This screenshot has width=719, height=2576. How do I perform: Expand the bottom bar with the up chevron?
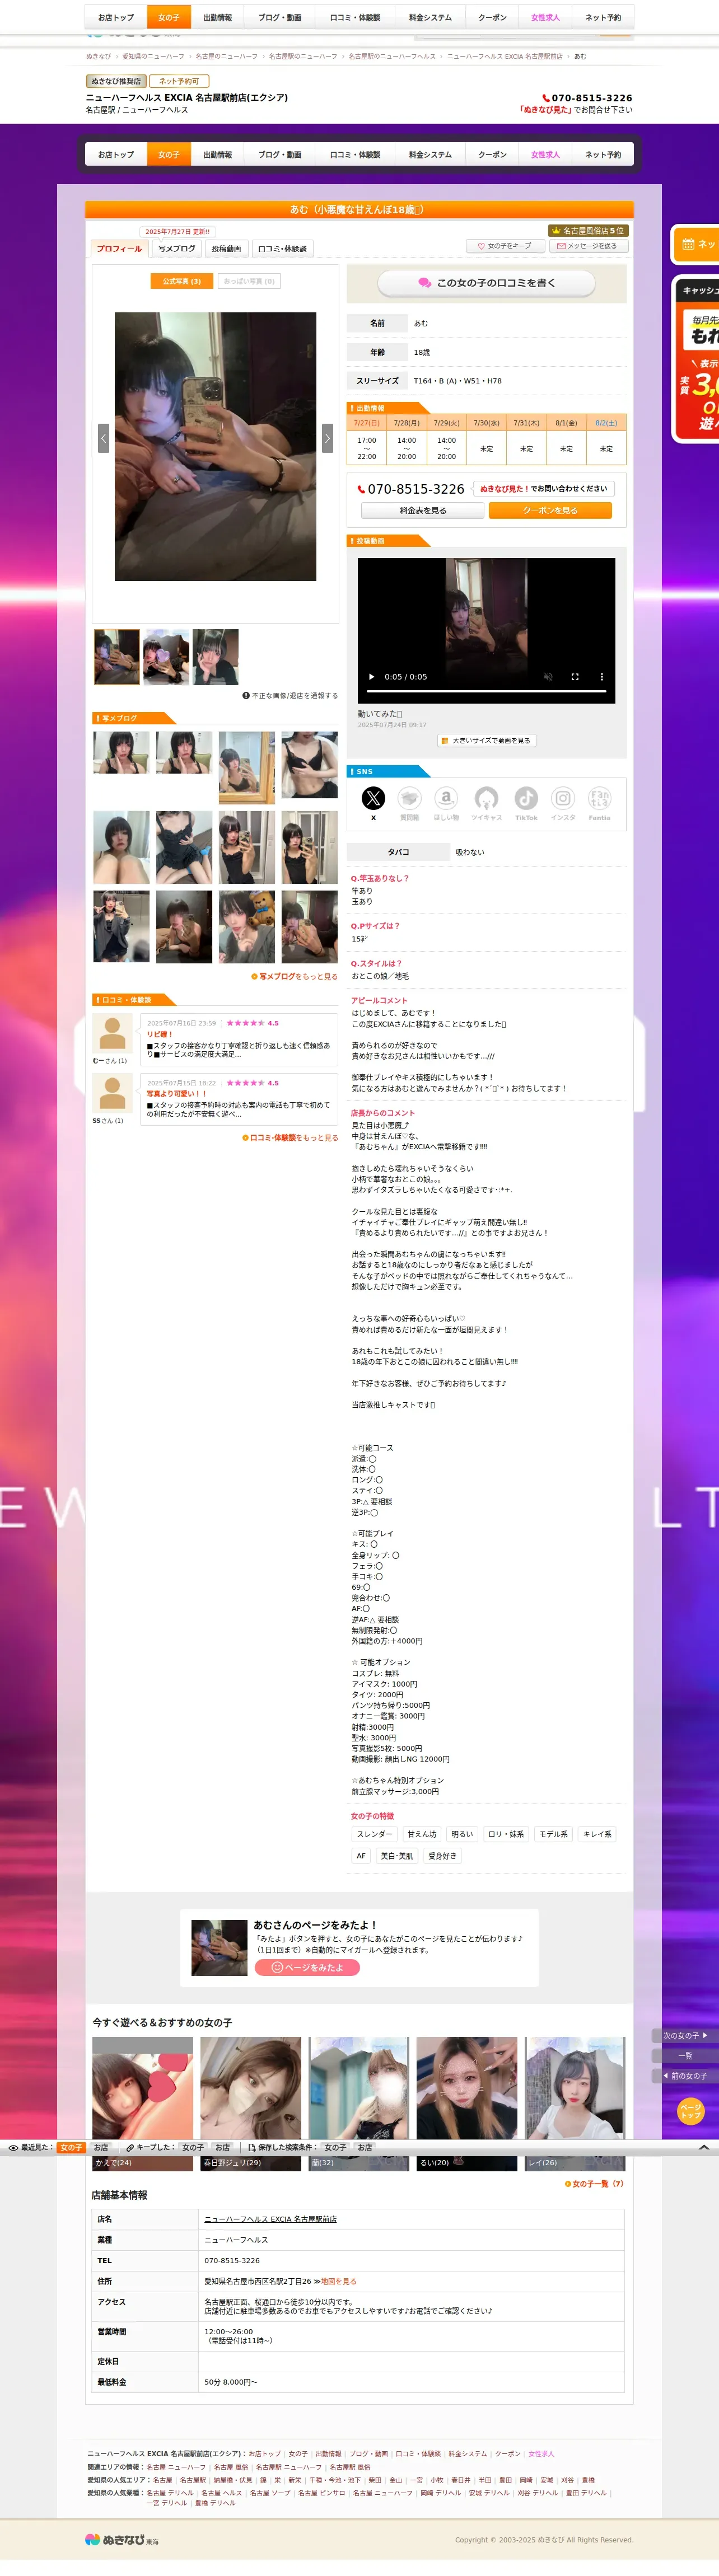pos(703,2147)
